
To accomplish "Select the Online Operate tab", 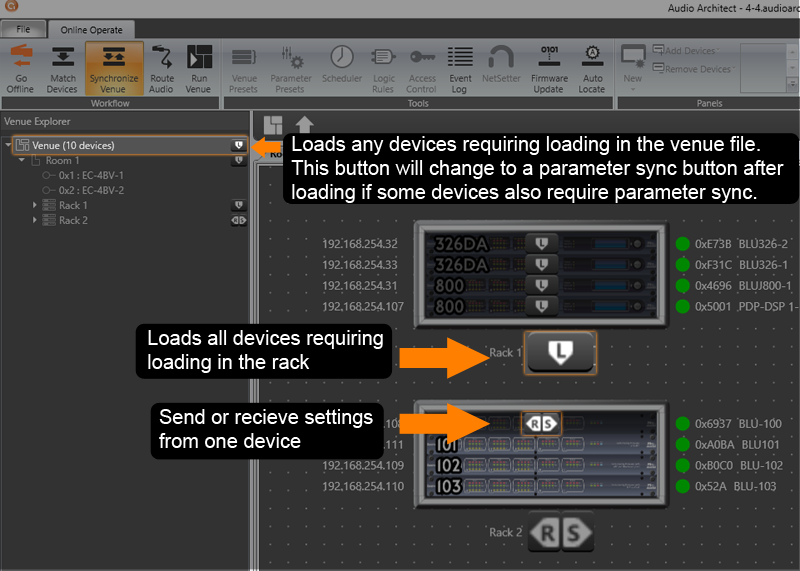I will coord(91,30).
